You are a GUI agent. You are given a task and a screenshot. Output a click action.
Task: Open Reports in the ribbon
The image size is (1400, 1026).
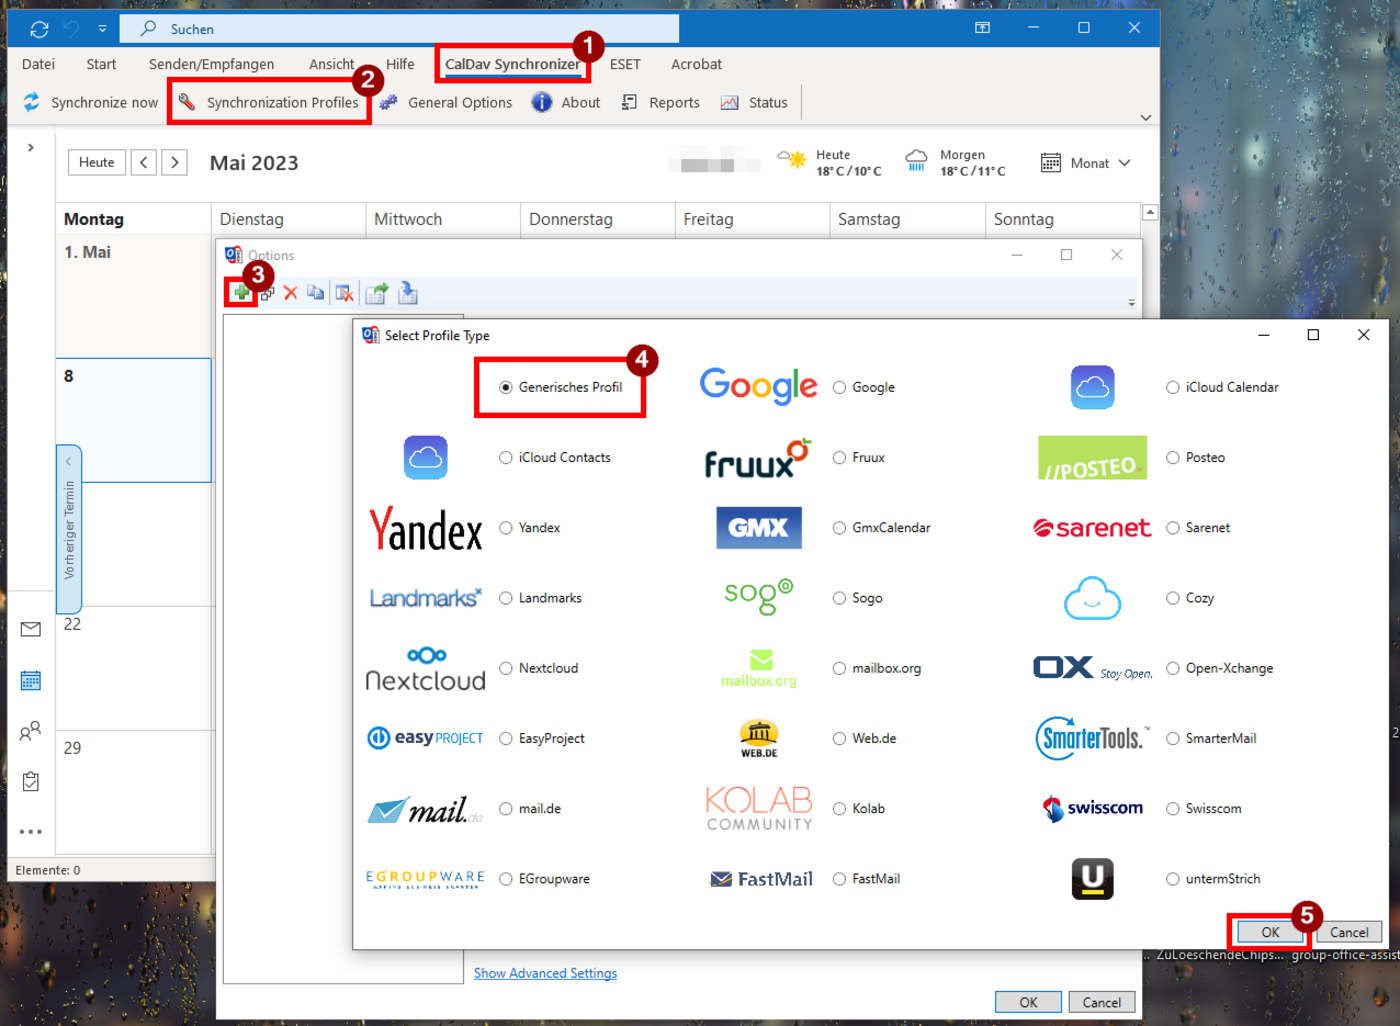661,102
